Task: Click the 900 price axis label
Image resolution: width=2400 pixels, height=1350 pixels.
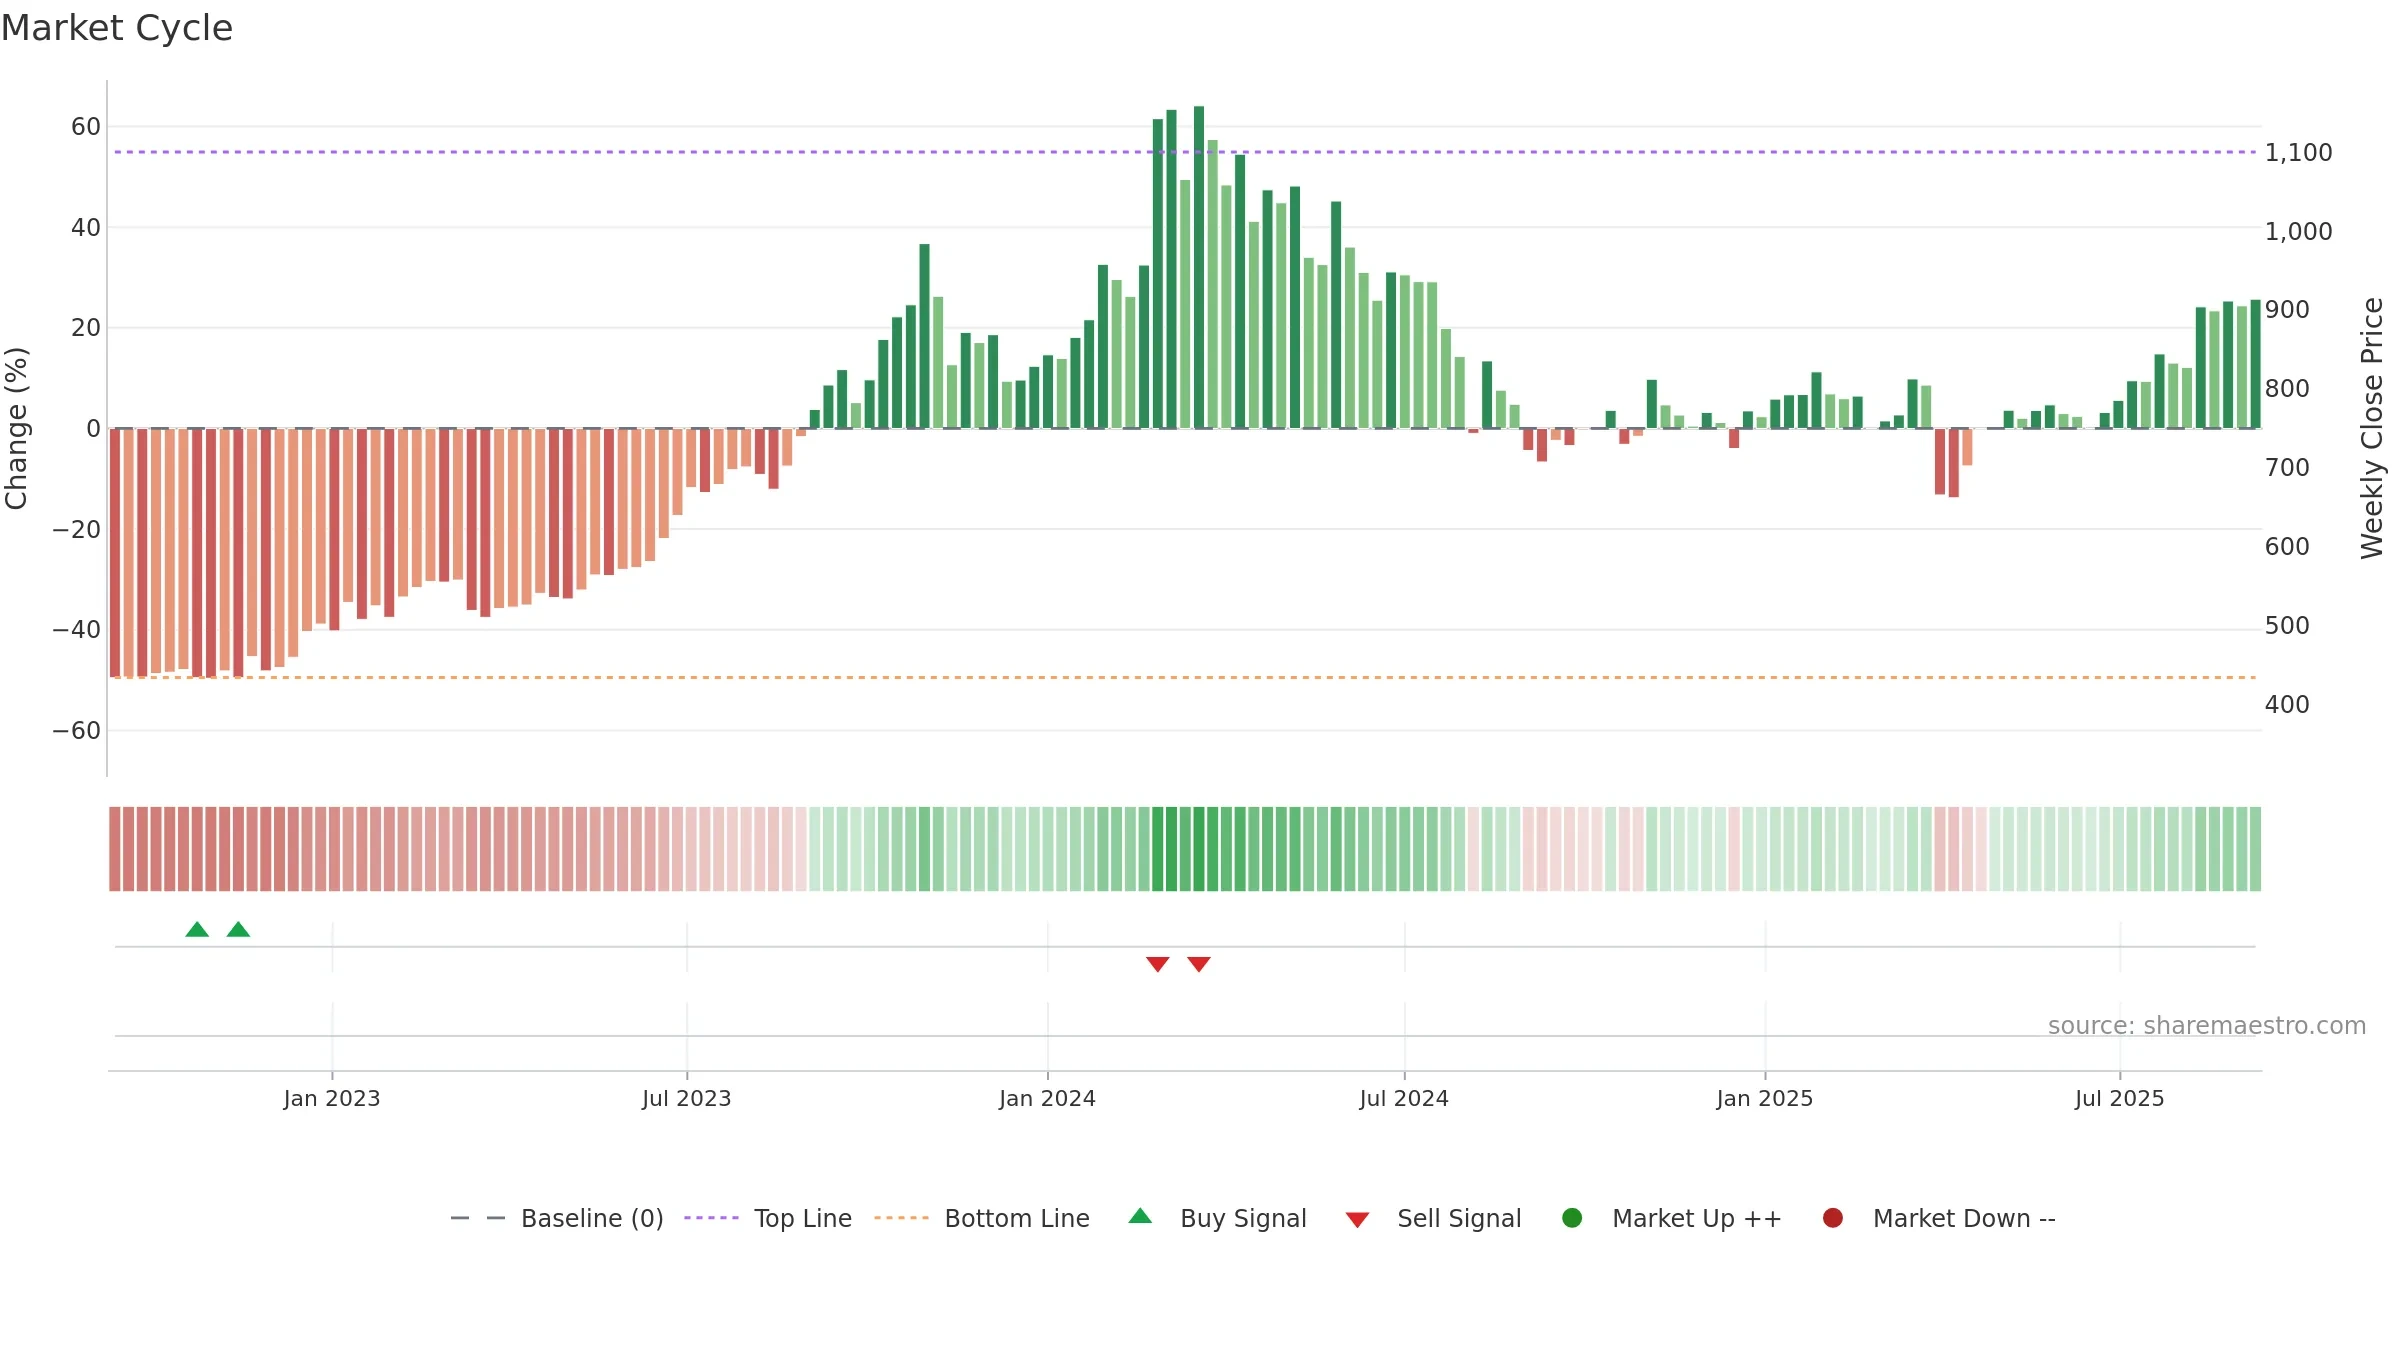Action: pyautogui.click(x=2287, y=310)
